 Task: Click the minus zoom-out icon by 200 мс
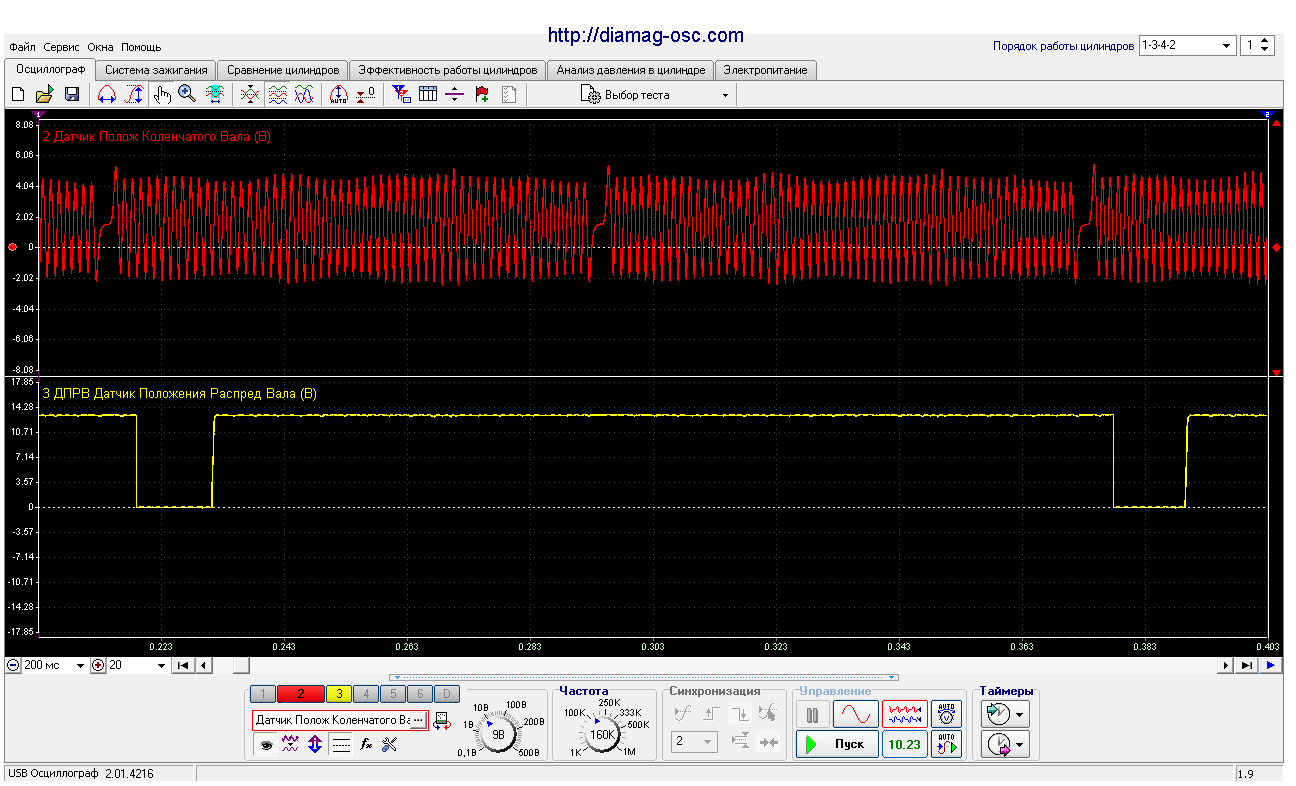click(13, 665)
